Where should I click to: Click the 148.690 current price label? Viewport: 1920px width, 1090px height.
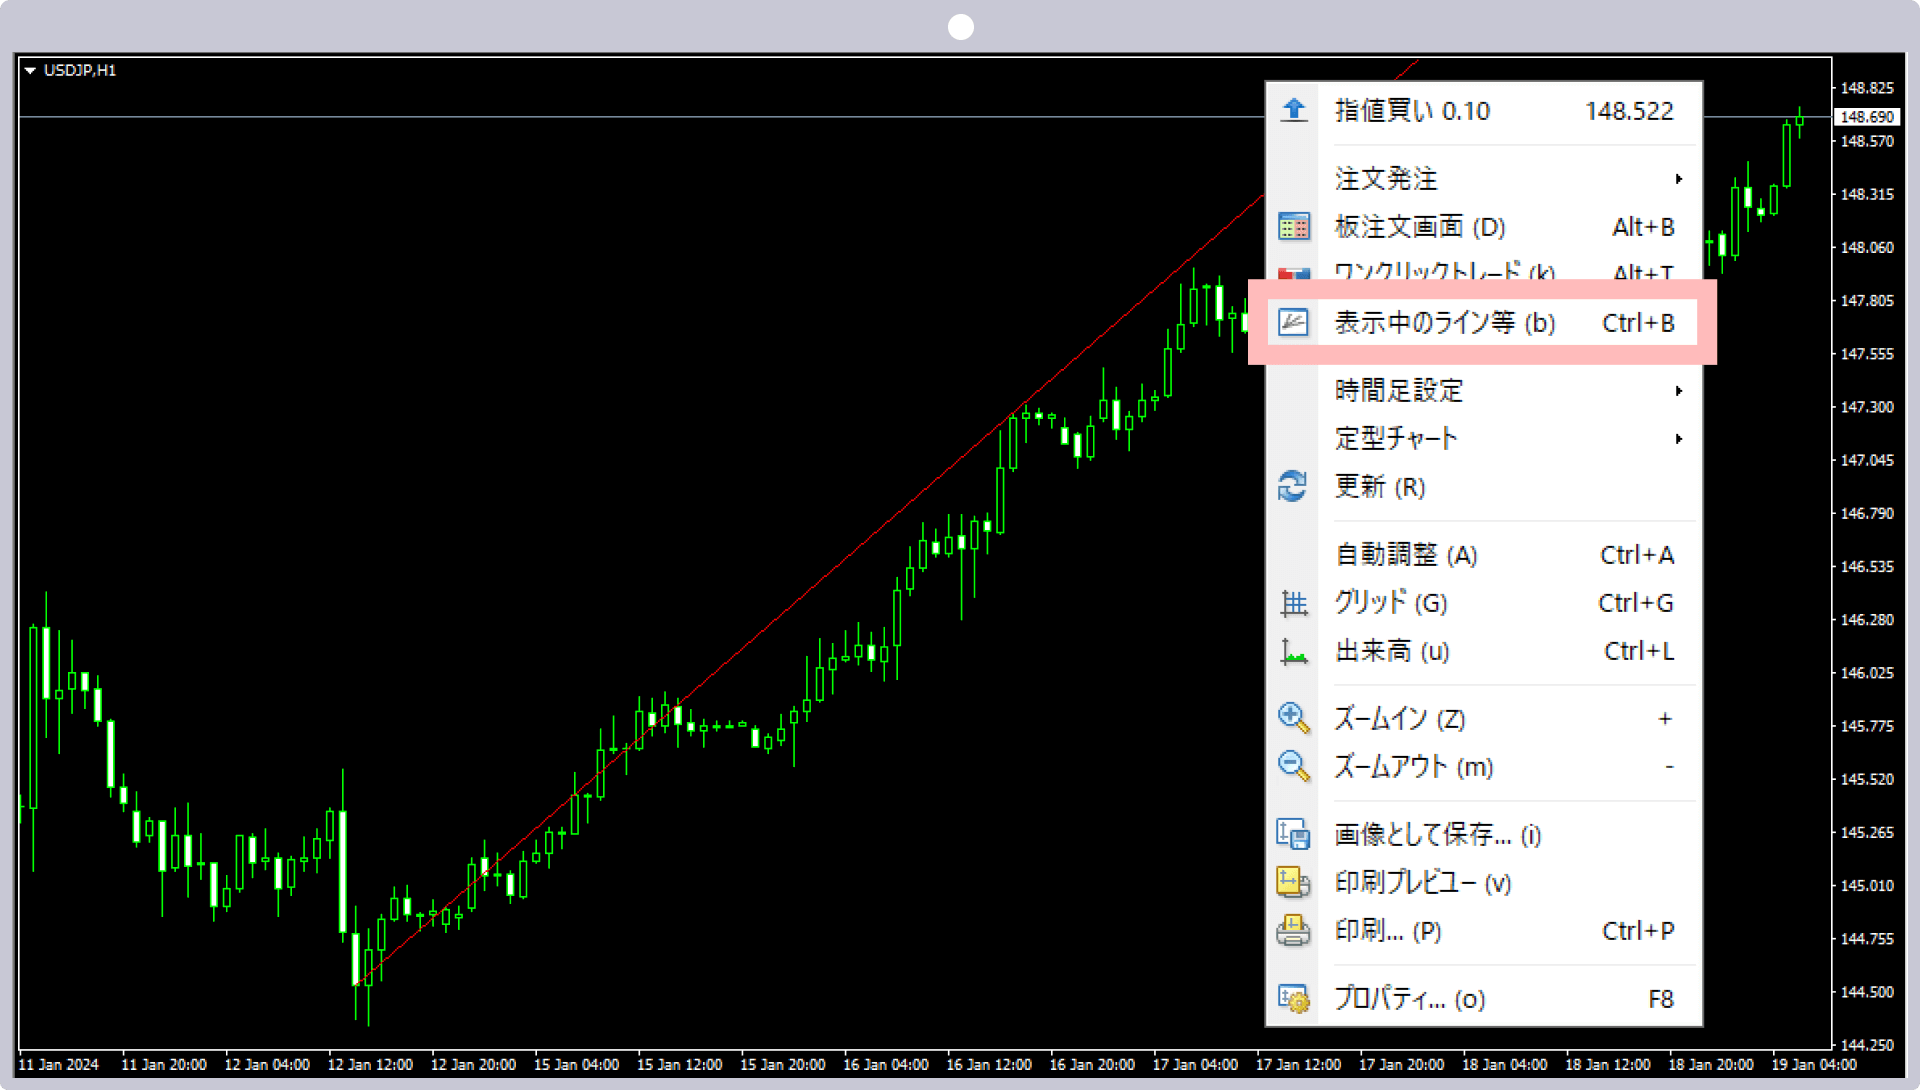click(x=1867, y=117)
